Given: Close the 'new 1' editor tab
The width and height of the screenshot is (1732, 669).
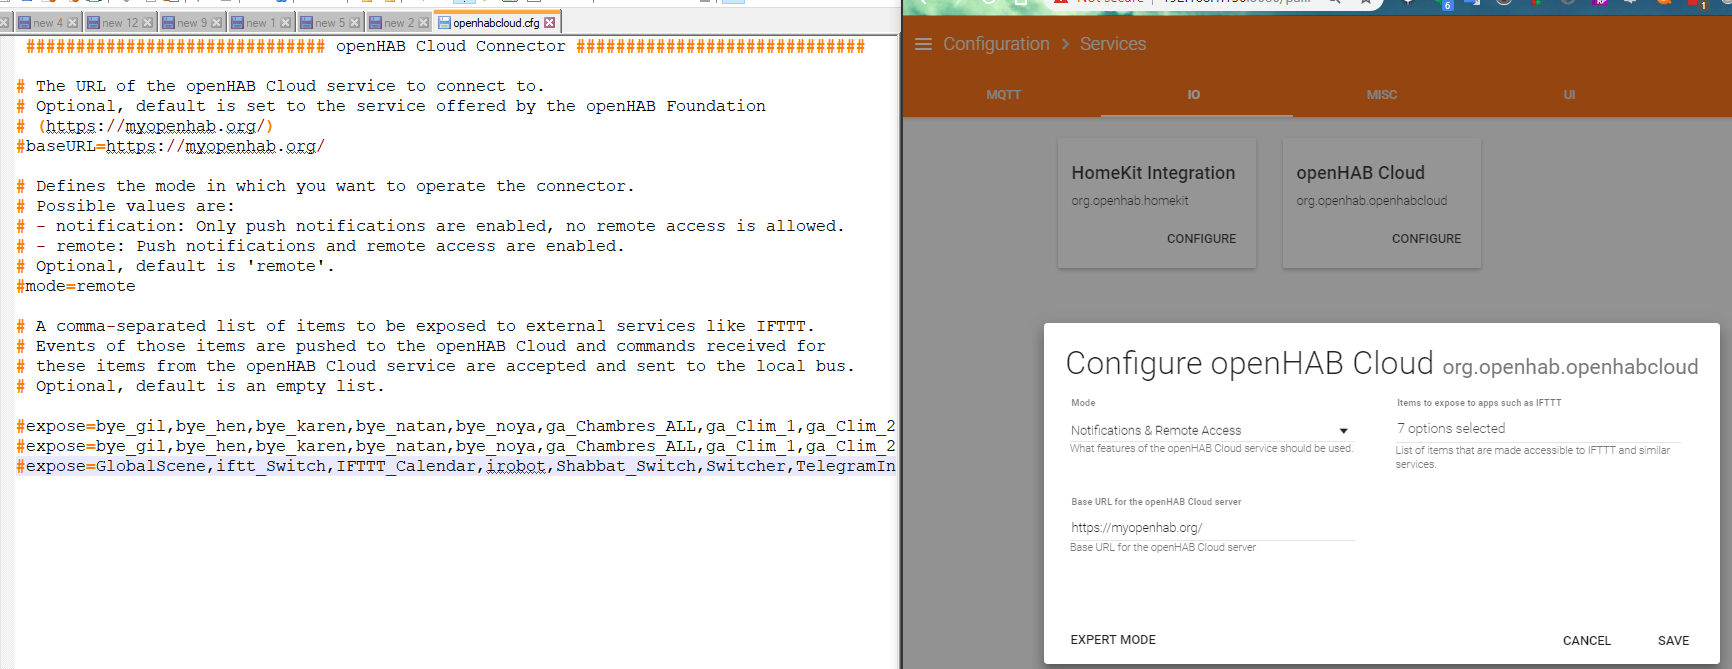Looking at the screenshot, I should point(286,23).
